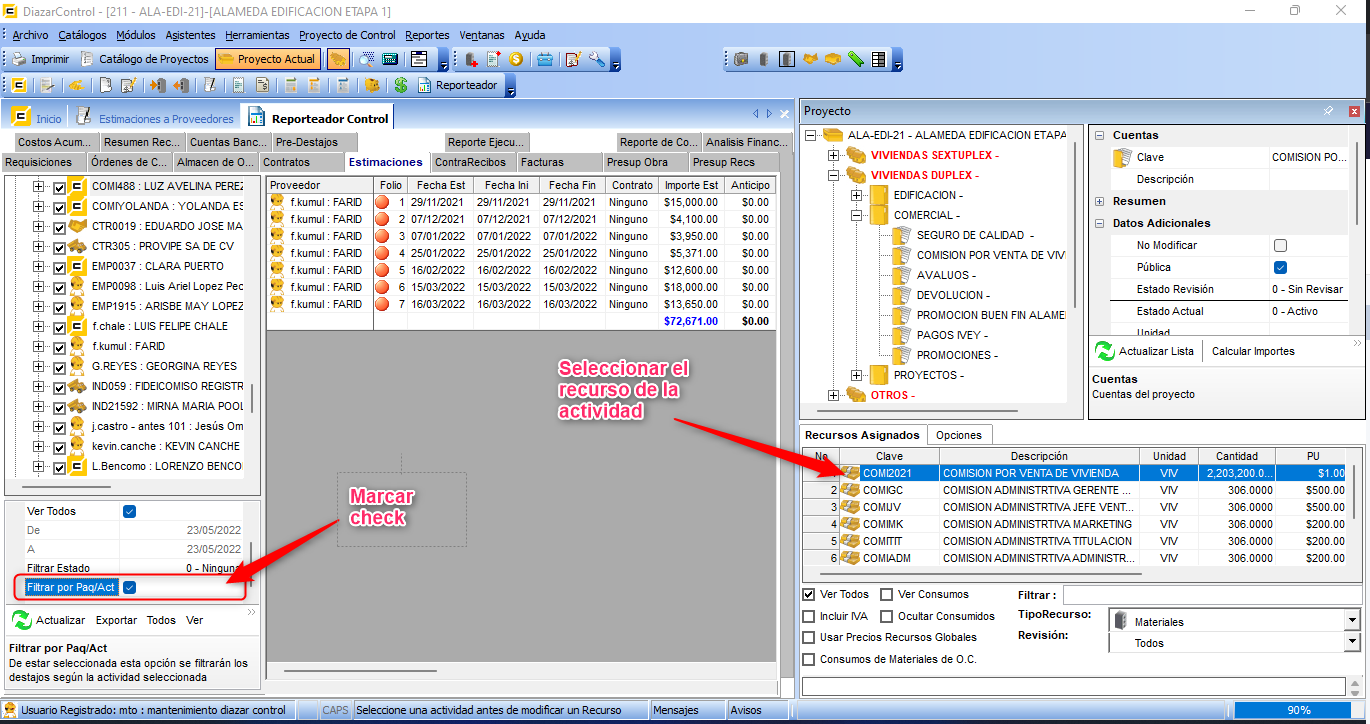The height and width of the screenshot is (724, 1370).
Task: Expand the VIVIENDAS SEXTUPLEX tree node
Action: tap(834, 155)
